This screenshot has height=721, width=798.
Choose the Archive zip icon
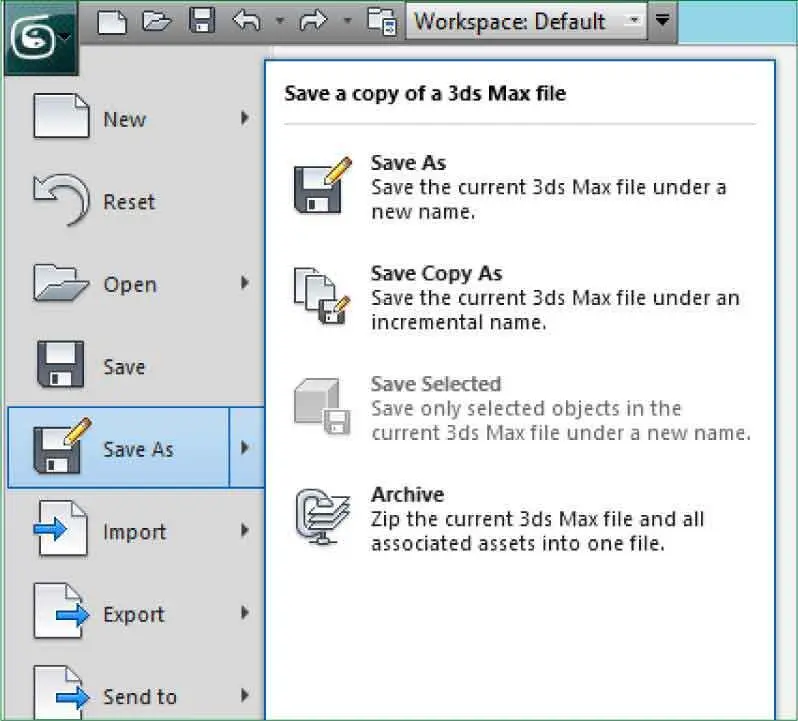click(x=320, y=517)
